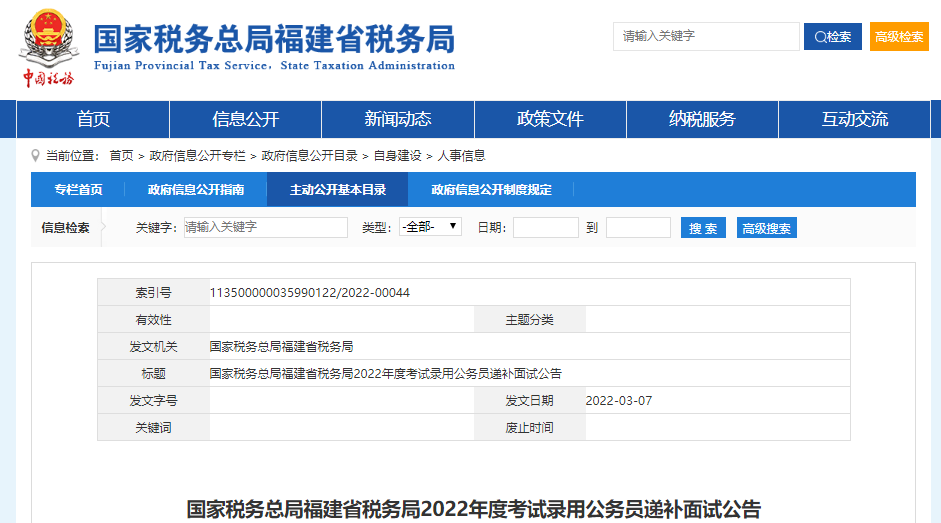Go to 新闻动态 section
941x523 pixels.
click(397, 119)
